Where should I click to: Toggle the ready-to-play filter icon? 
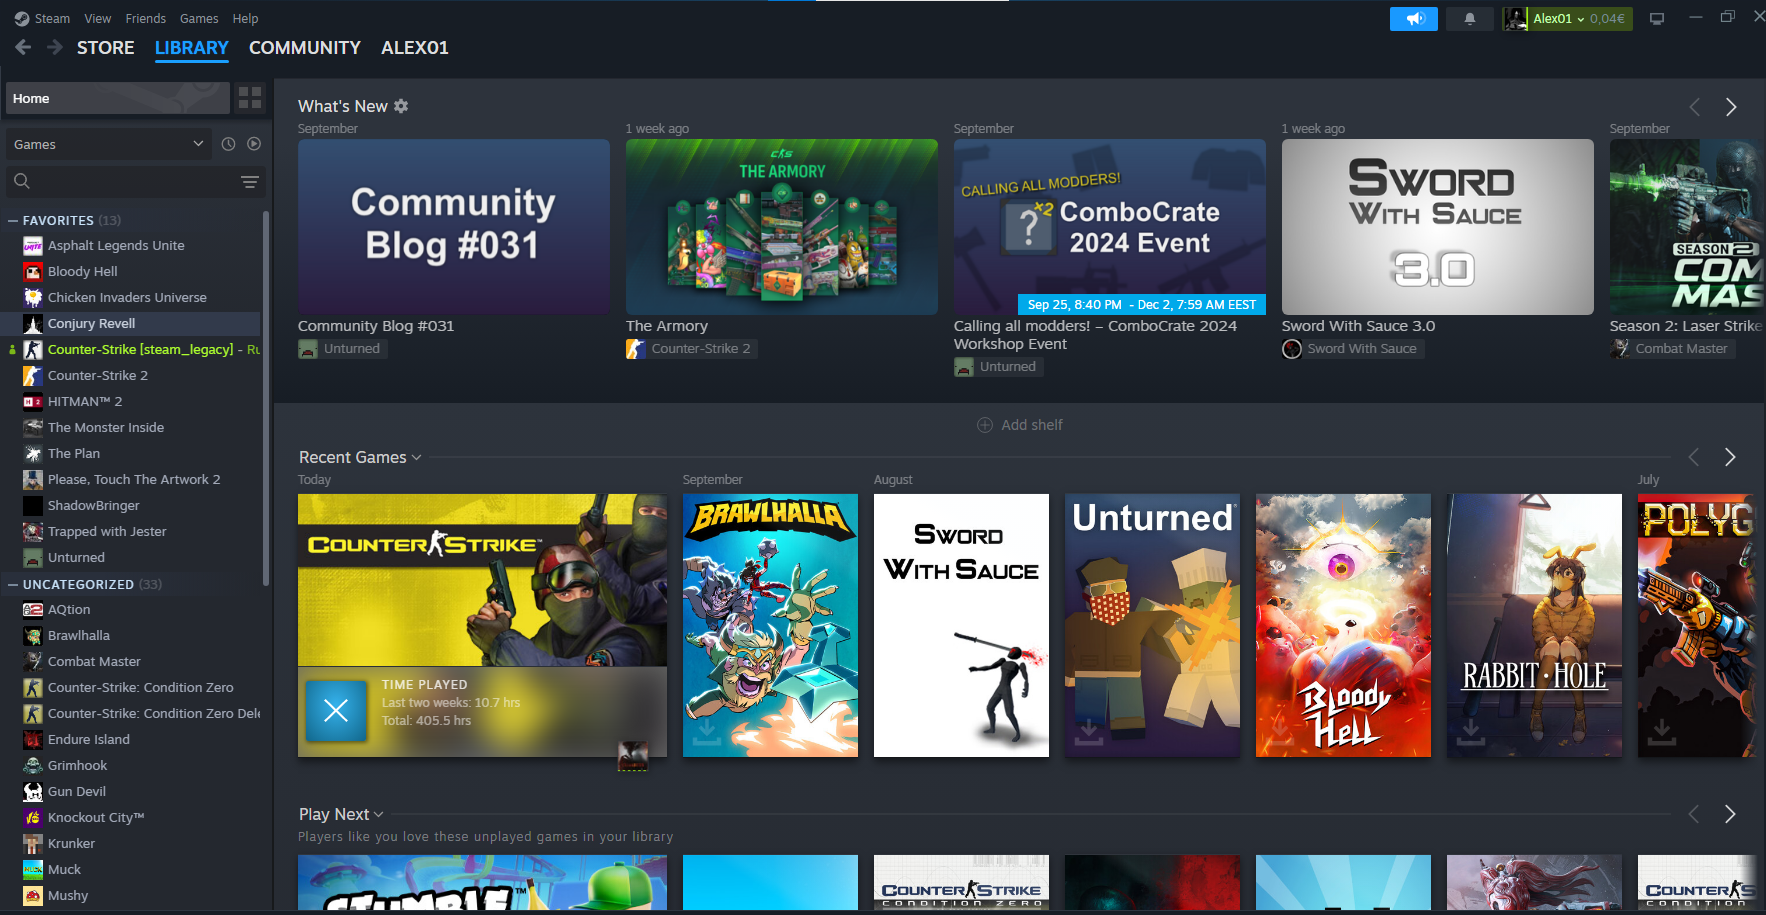click(254, 144)
